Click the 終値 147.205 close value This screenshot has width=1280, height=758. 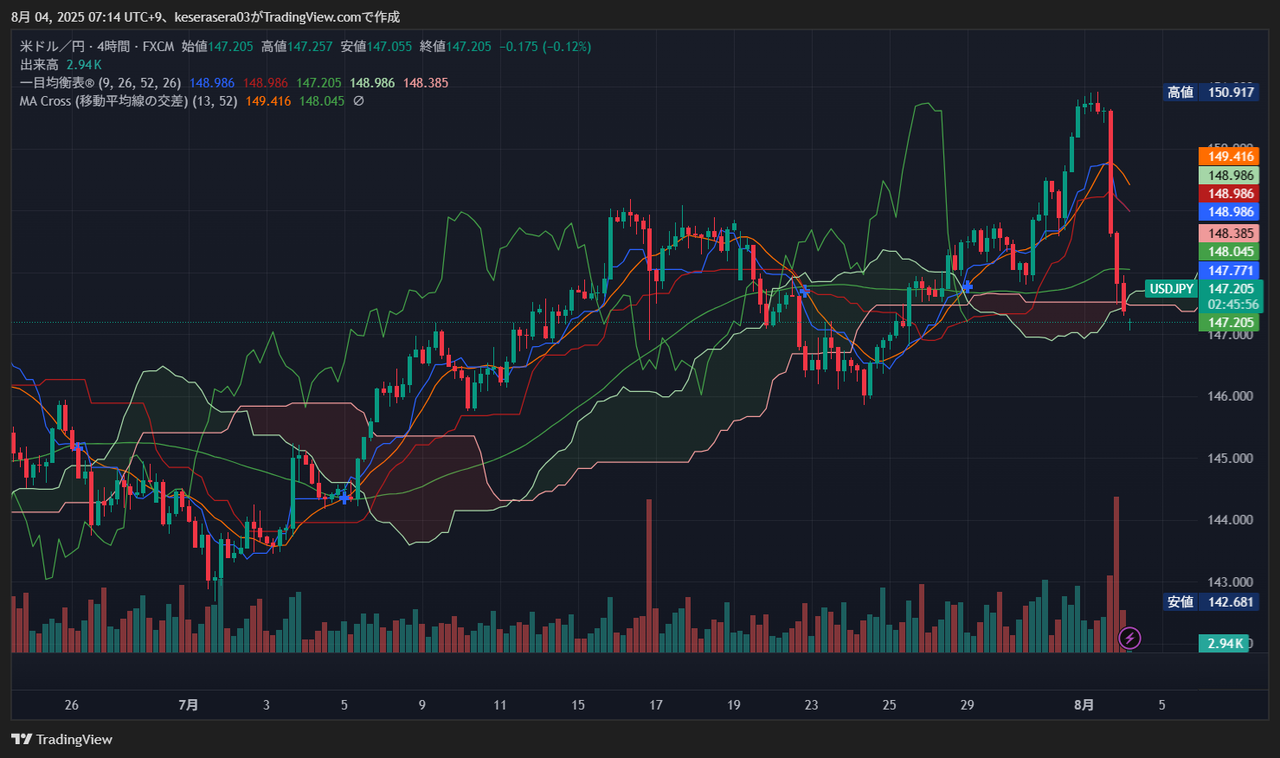tap(456, 46)
